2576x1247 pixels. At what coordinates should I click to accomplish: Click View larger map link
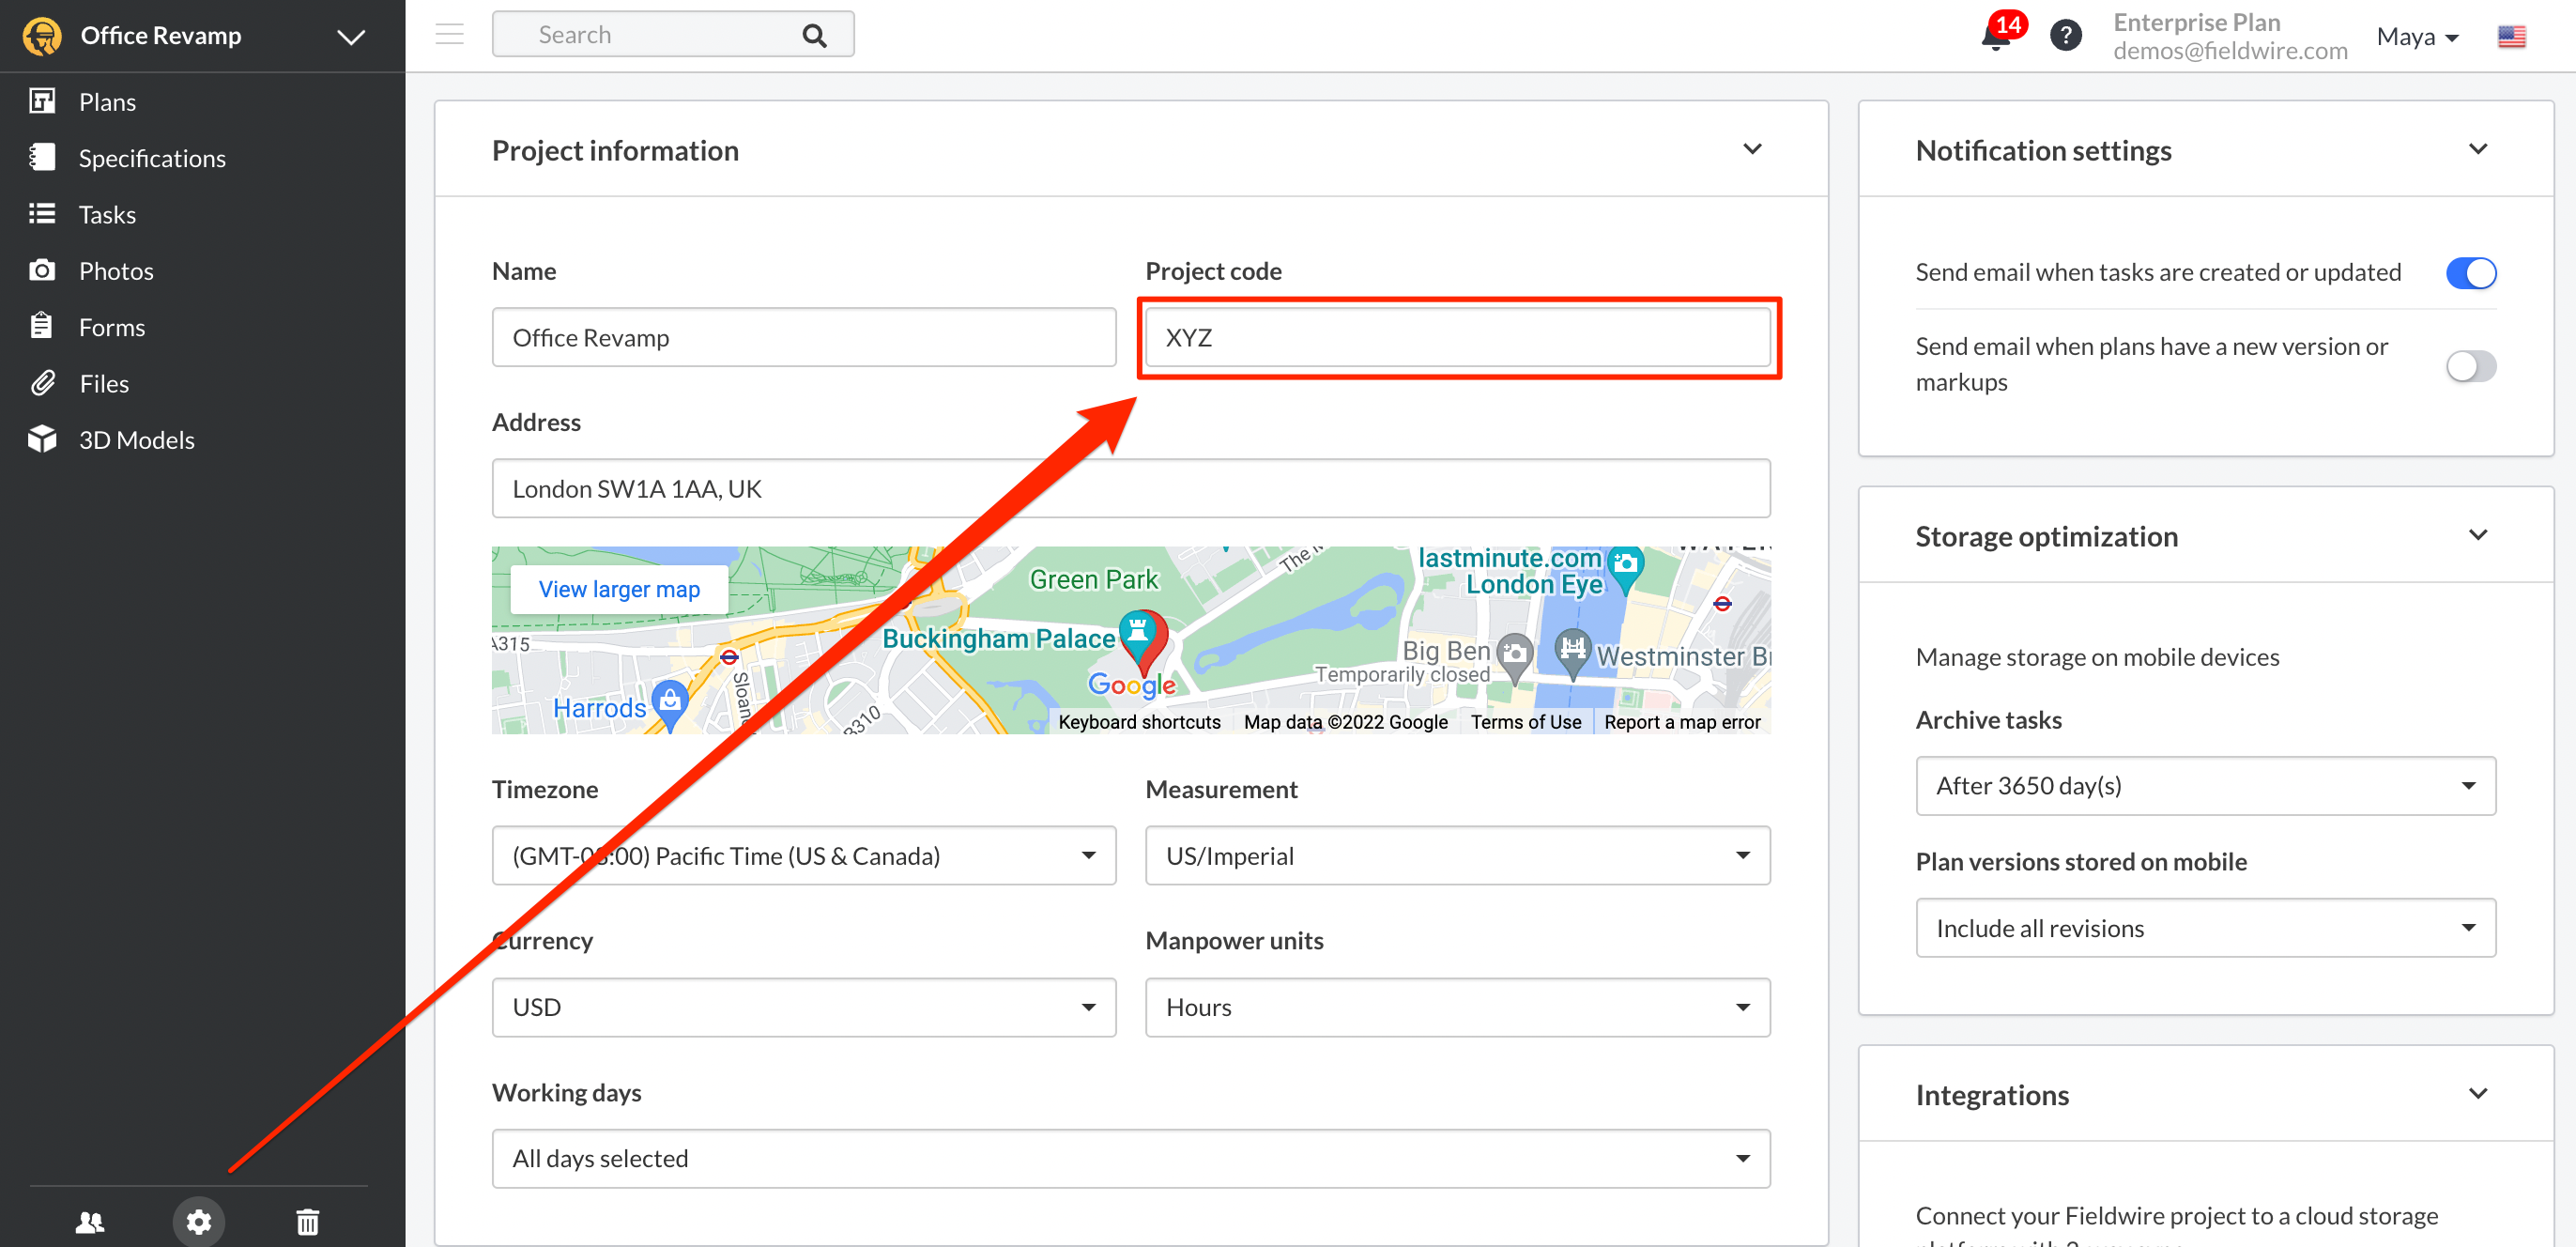tap(619, 589)
